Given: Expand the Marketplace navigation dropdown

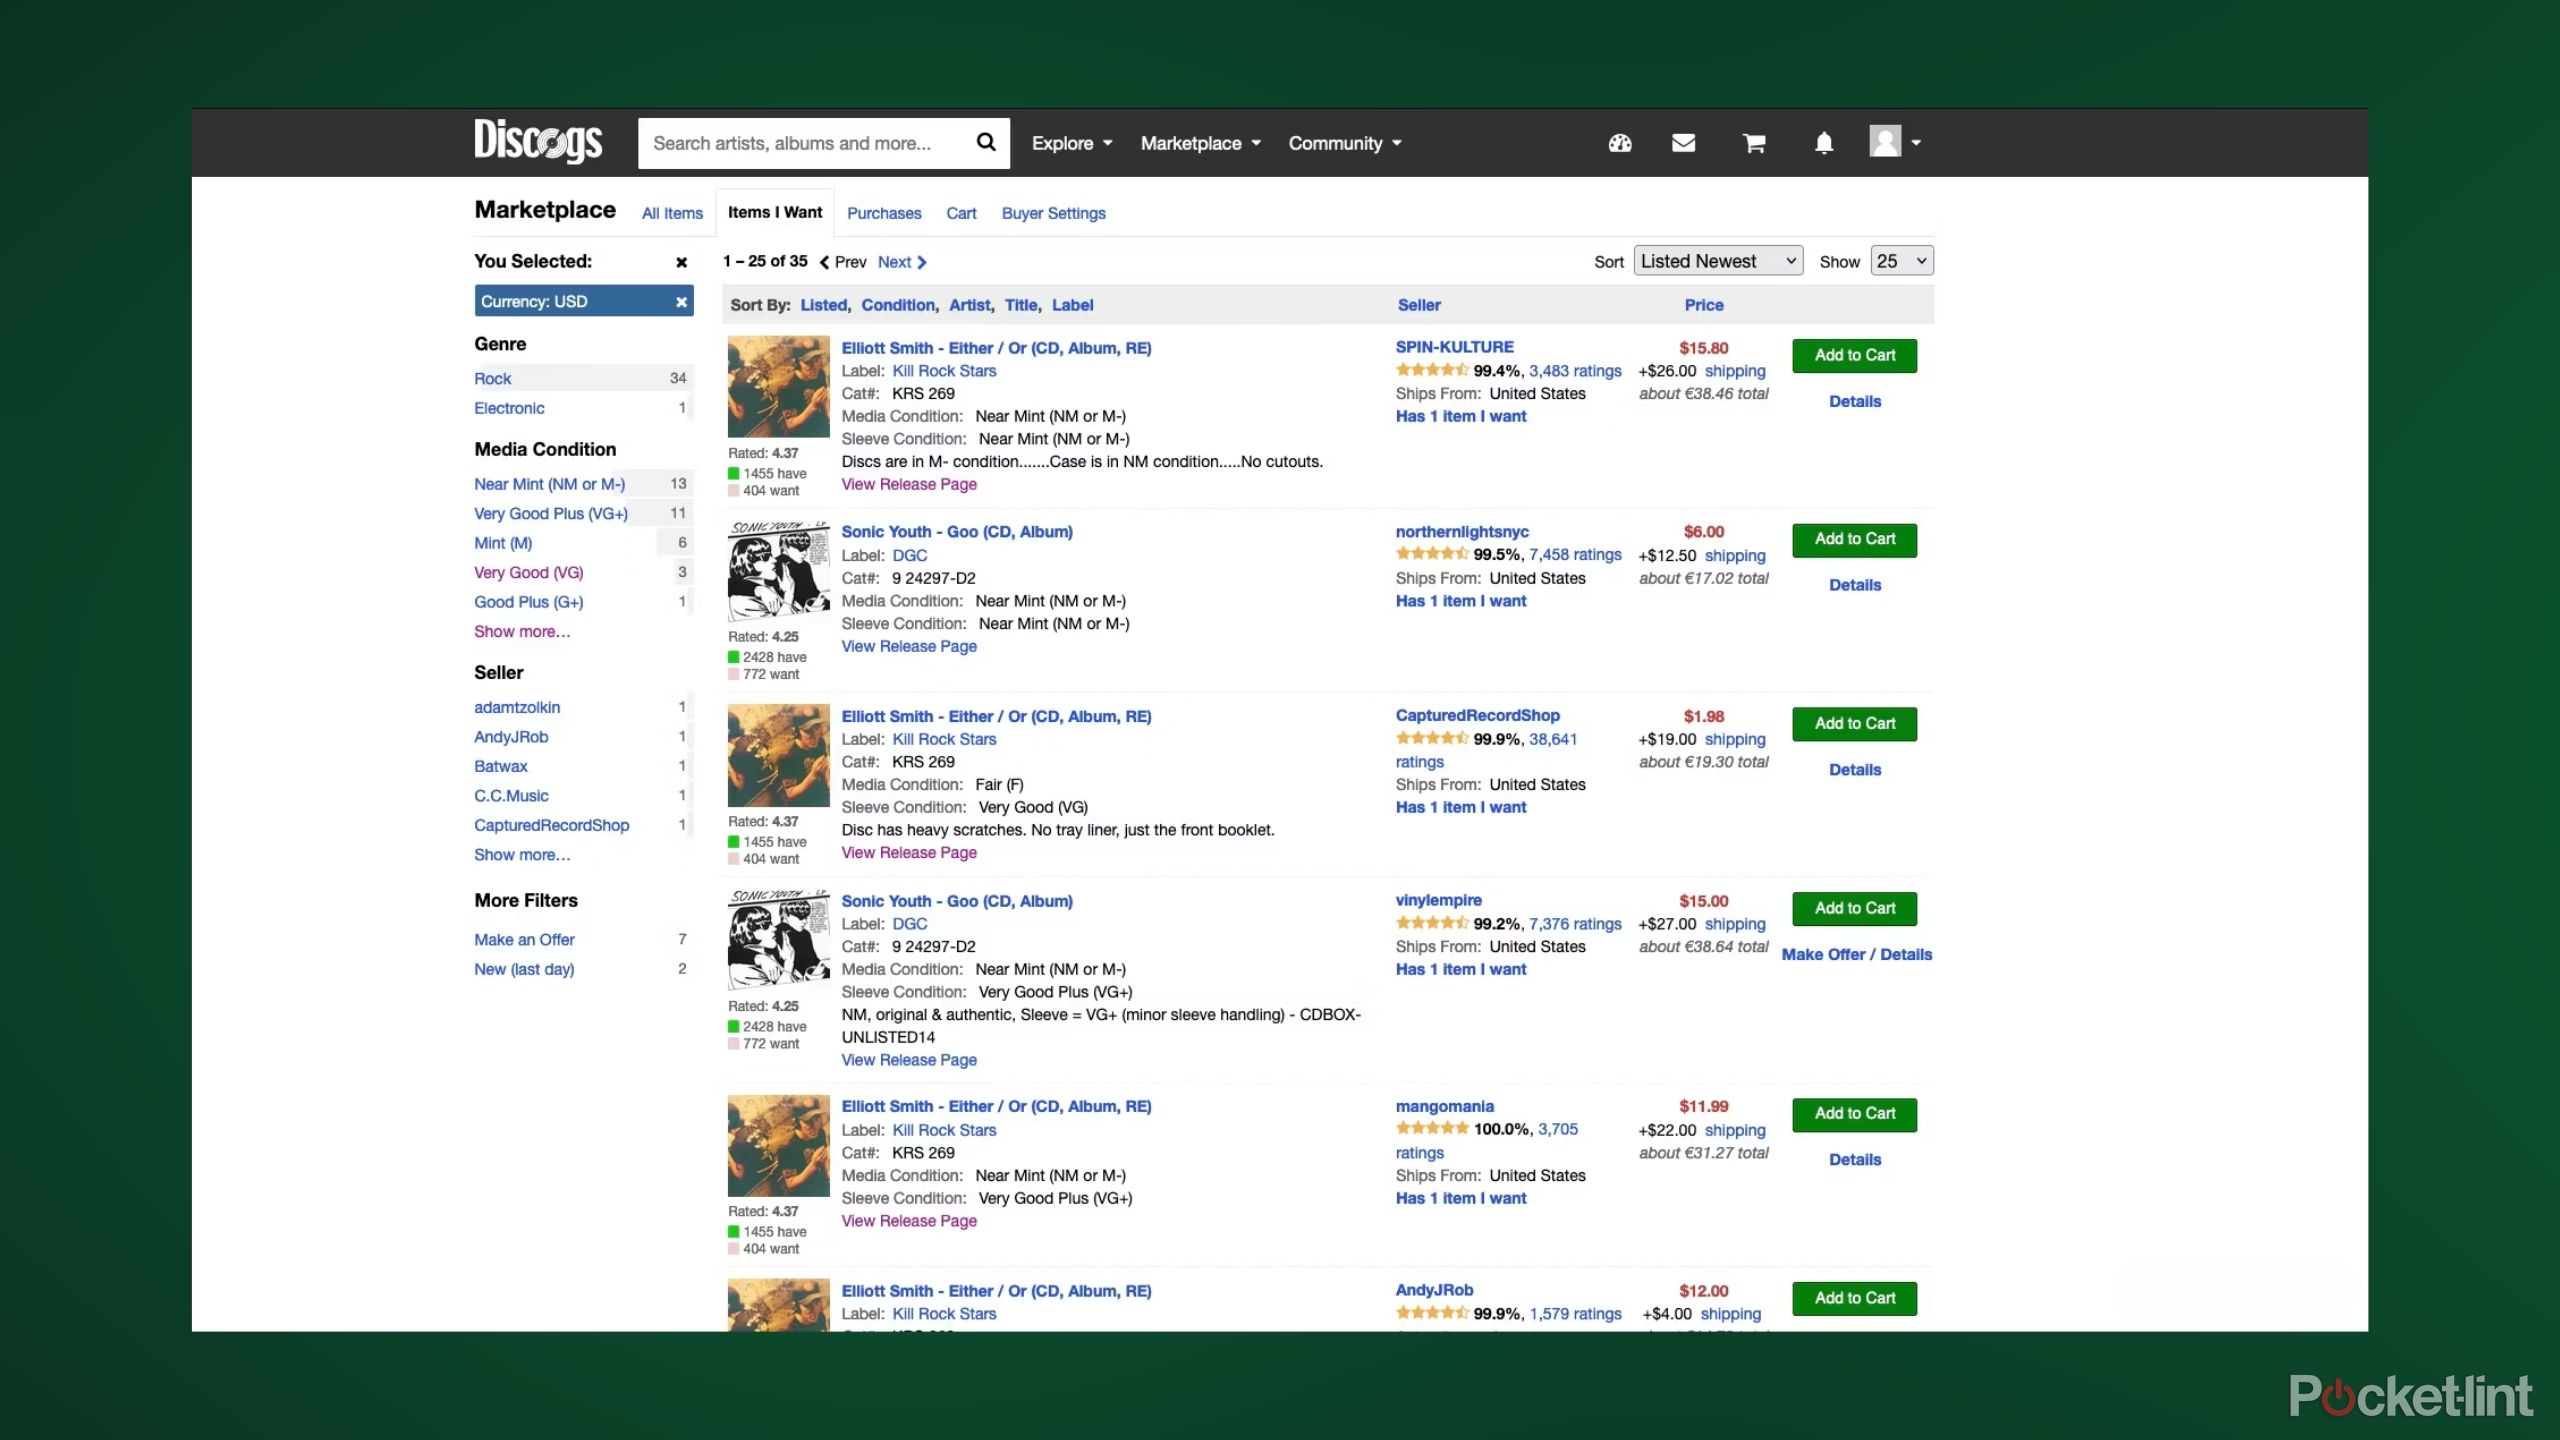Looking at the screenshot, I should point(1199,142).
